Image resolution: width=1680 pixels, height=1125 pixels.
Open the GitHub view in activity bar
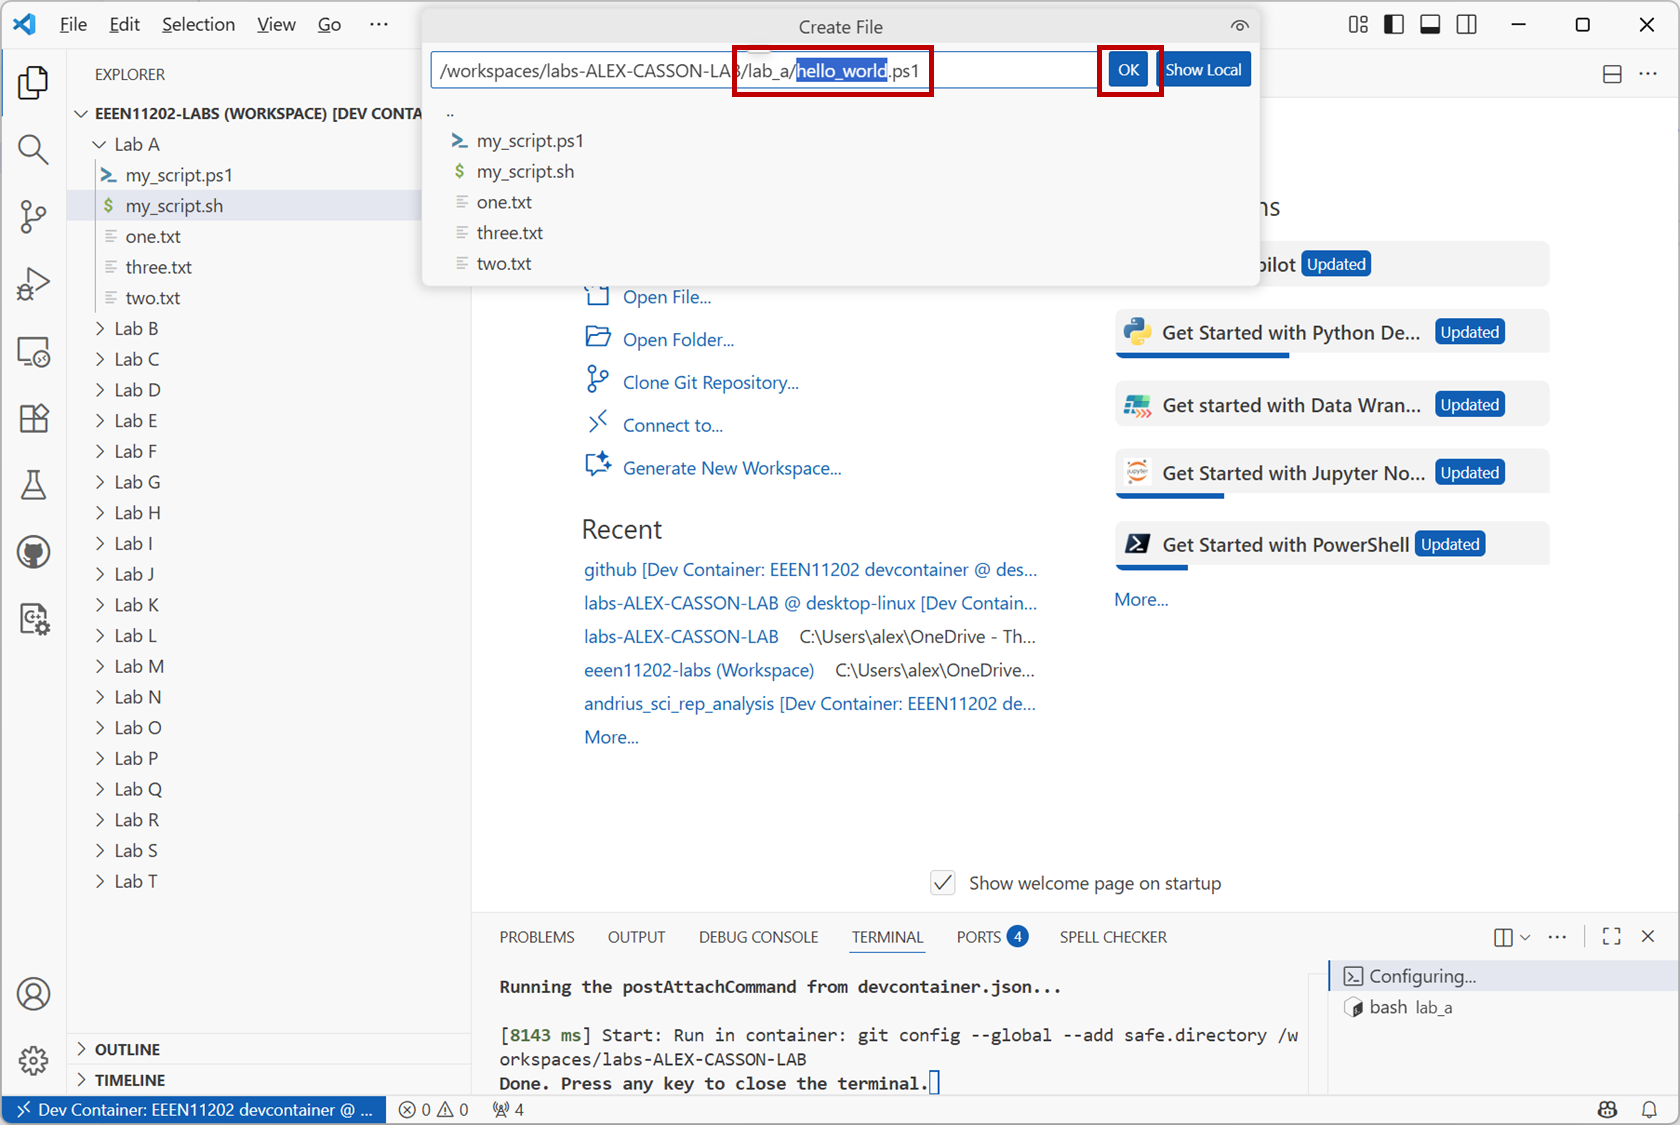pos(33,552)
